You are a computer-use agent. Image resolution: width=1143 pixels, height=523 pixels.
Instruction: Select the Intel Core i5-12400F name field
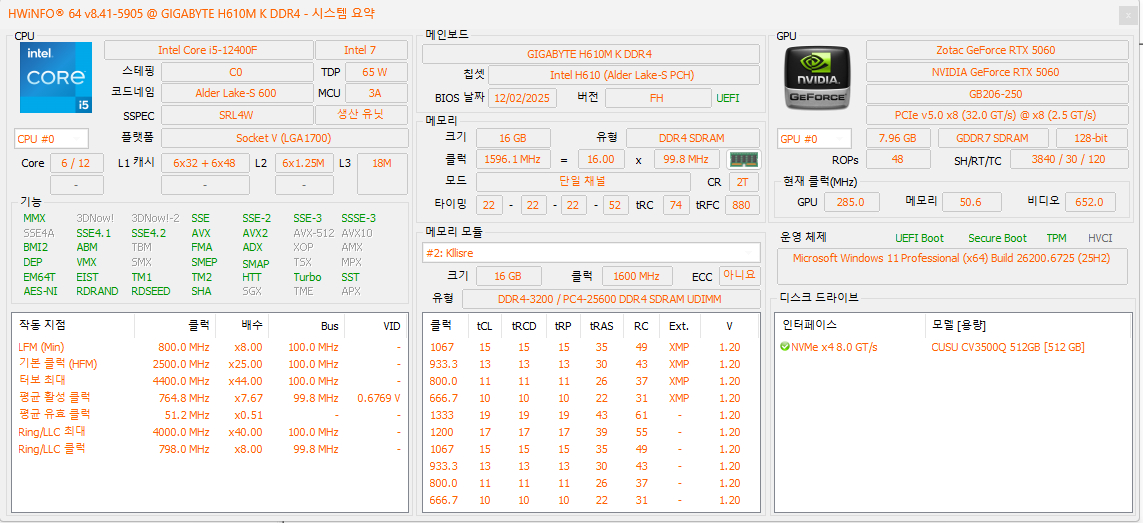[208, 50]
